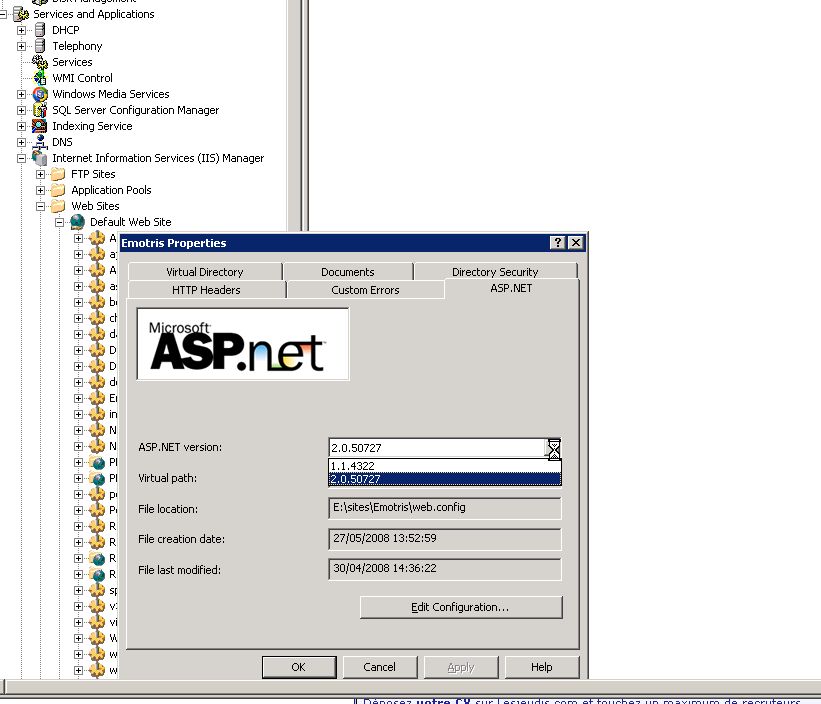Click the Services and Applications icon
Screen dimensions: 821x704
coord(21,14)
